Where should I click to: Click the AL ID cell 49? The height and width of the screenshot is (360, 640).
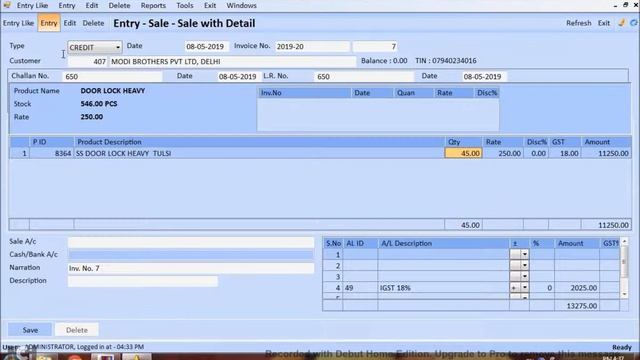360,288
